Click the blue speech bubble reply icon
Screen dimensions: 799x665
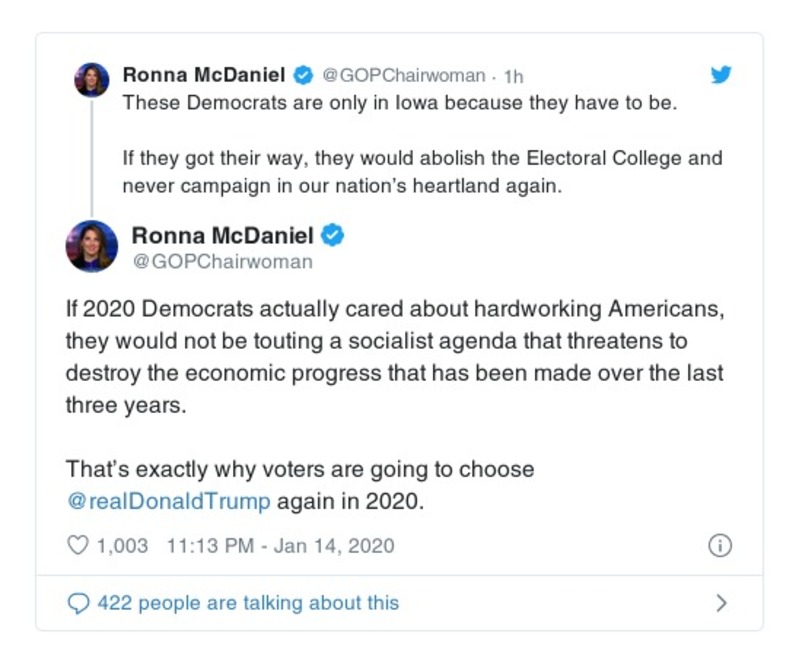coord(77,603)
